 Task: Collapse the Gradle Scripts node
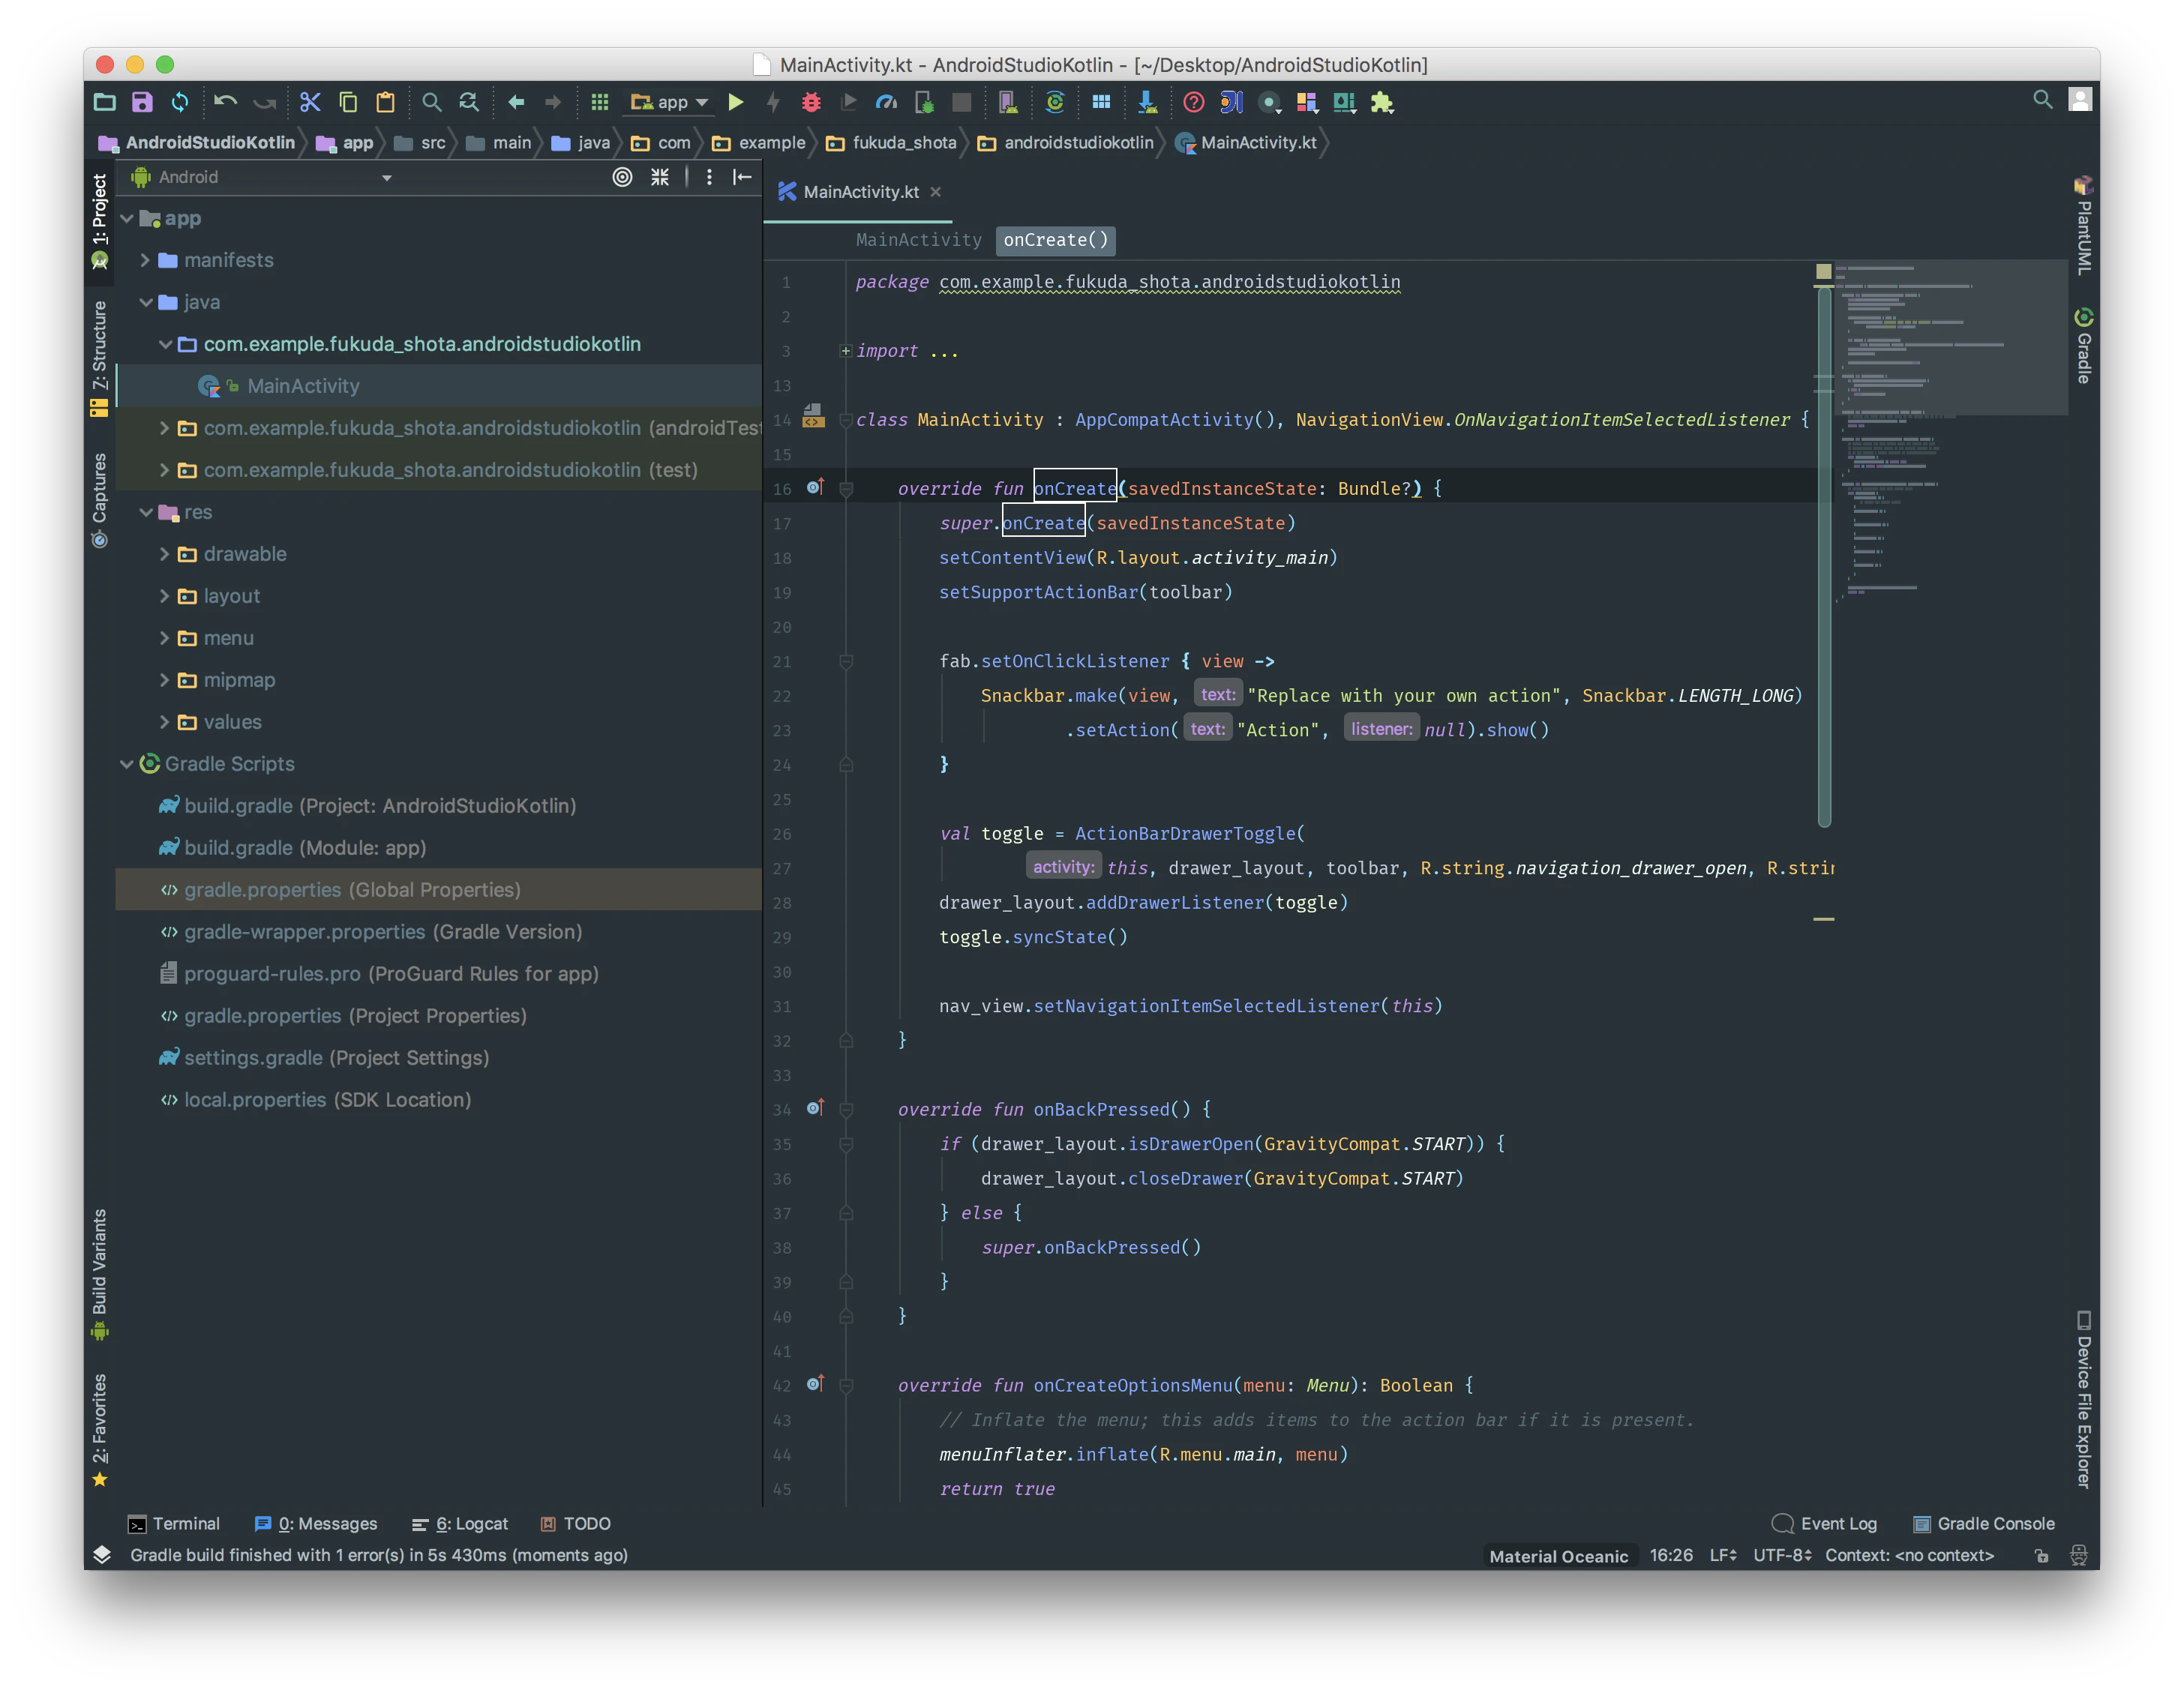[x=127, y=764]
